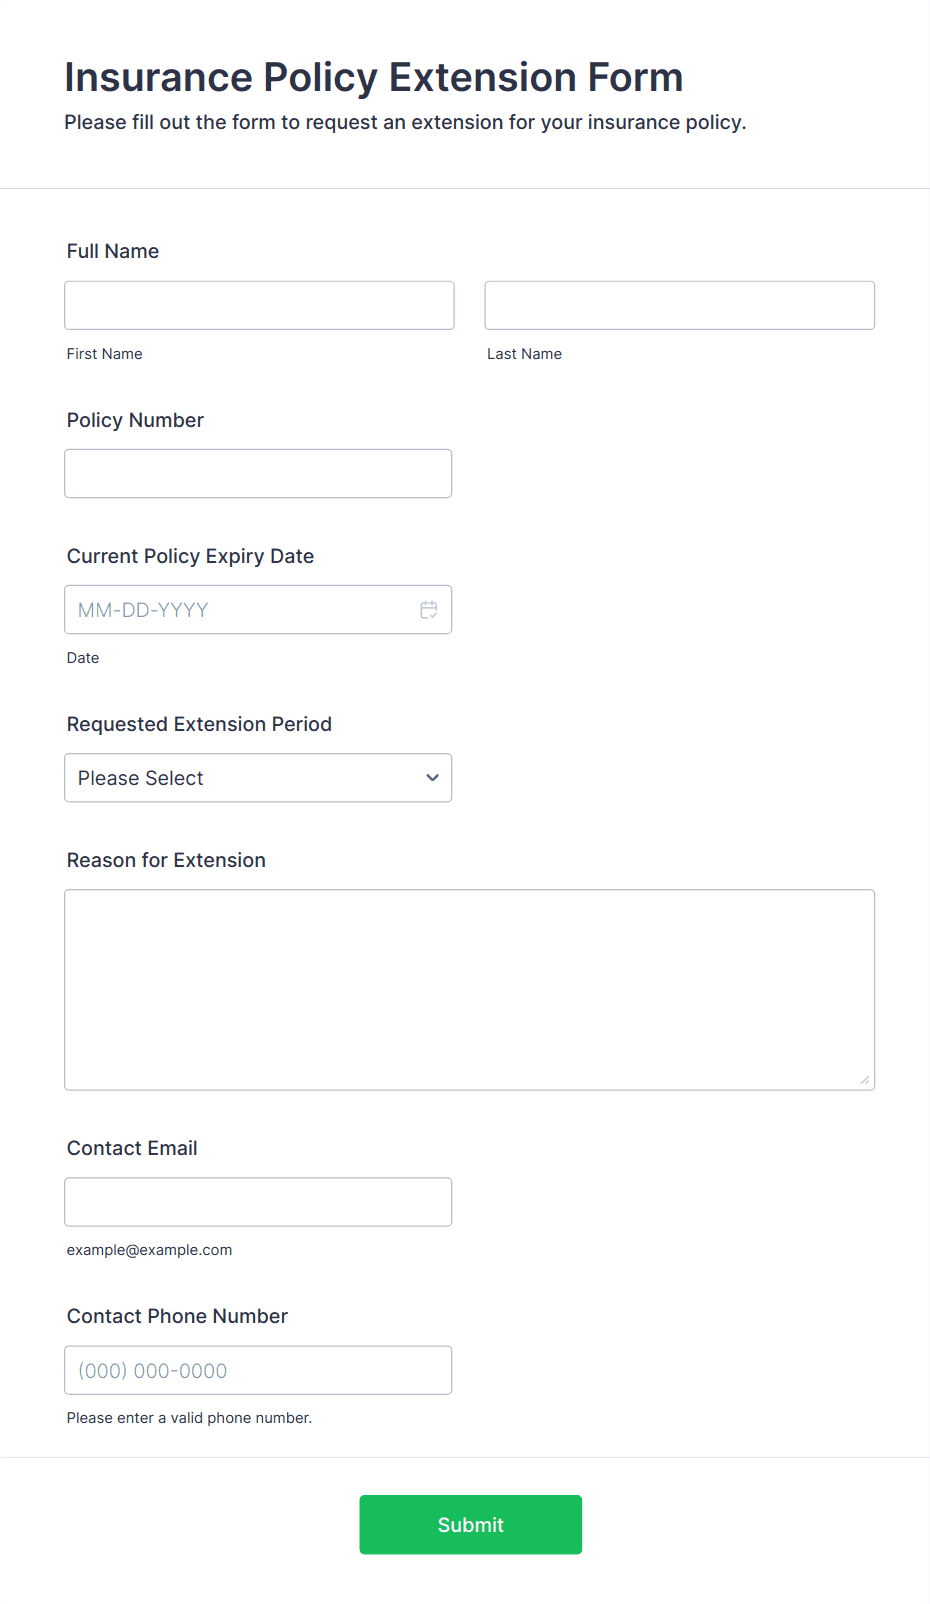The image size is (930, 1604).
Task: Open the calendar date picker icon
Action: click(x=429, y=610)
